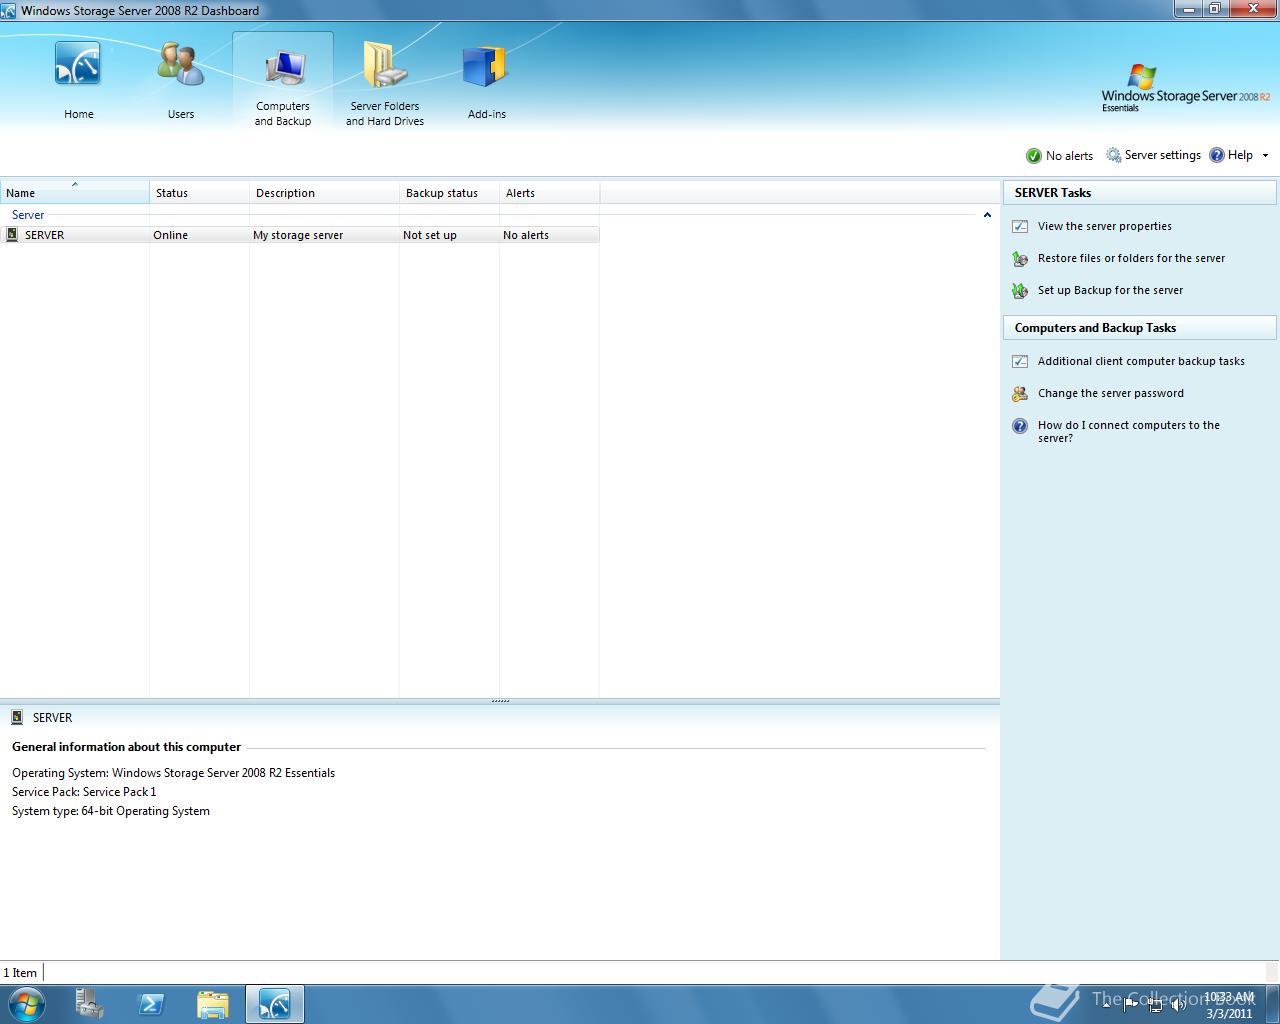Click the Service Pack 1 info line
The height and width of the screenshot is (1024, 1280).
click(84, 792)
